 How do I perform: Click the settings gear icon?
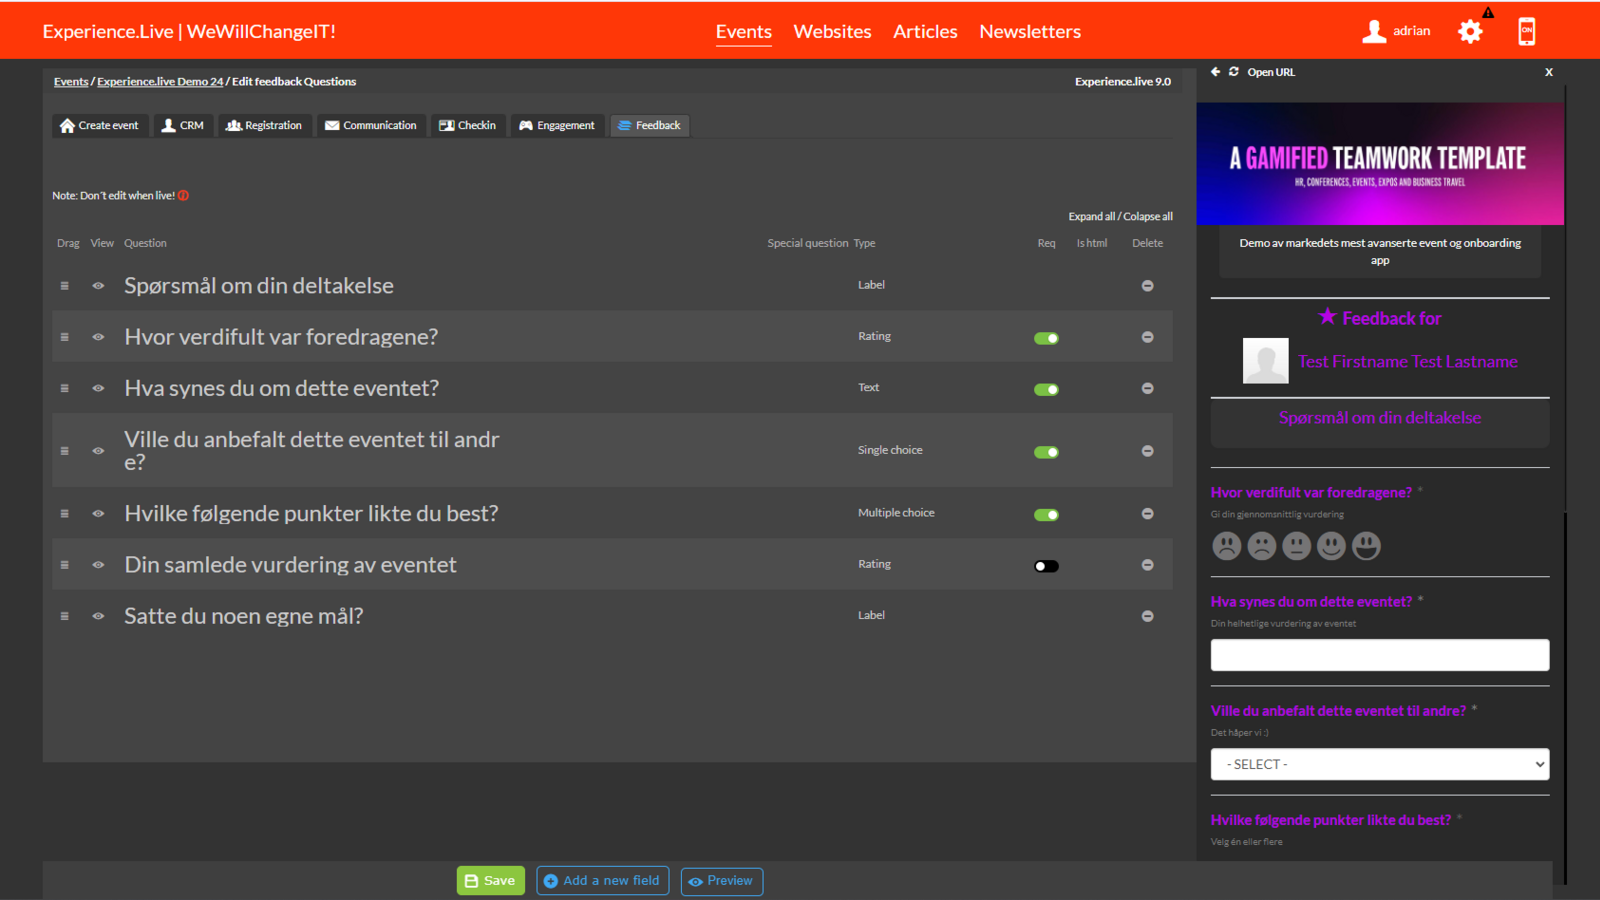tap(1469, 32)
